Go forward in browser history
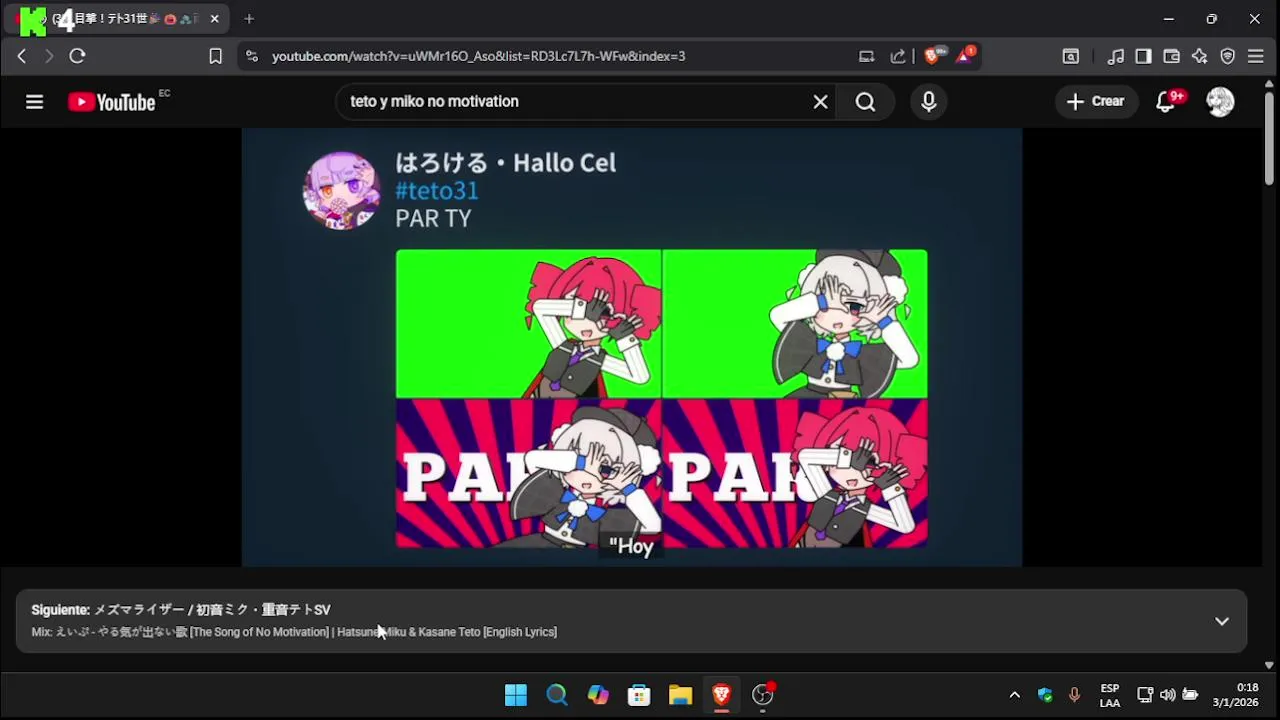 click(x=49, y=56)
